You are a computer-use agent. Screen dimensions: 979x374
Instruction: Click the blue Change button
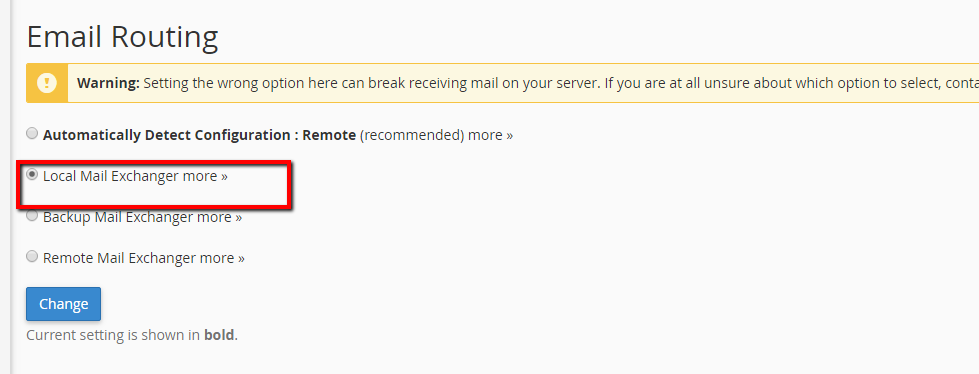click(63, 304)
